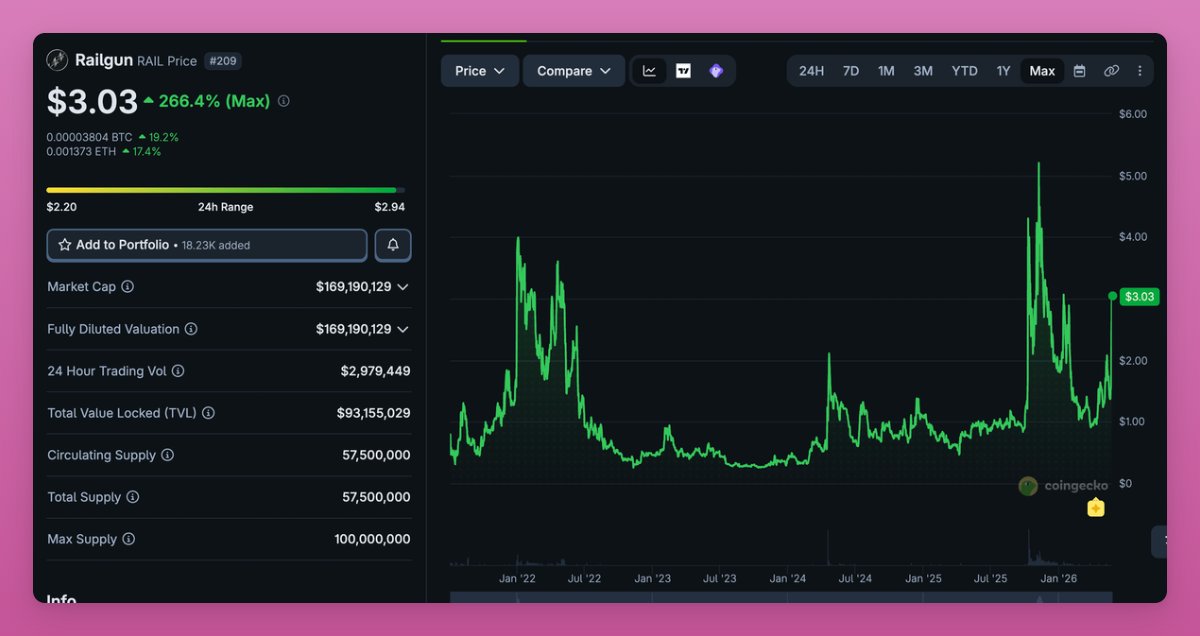Select the YTD time range
Viewport: 1200px width, 636px height.
coord(965,71)
